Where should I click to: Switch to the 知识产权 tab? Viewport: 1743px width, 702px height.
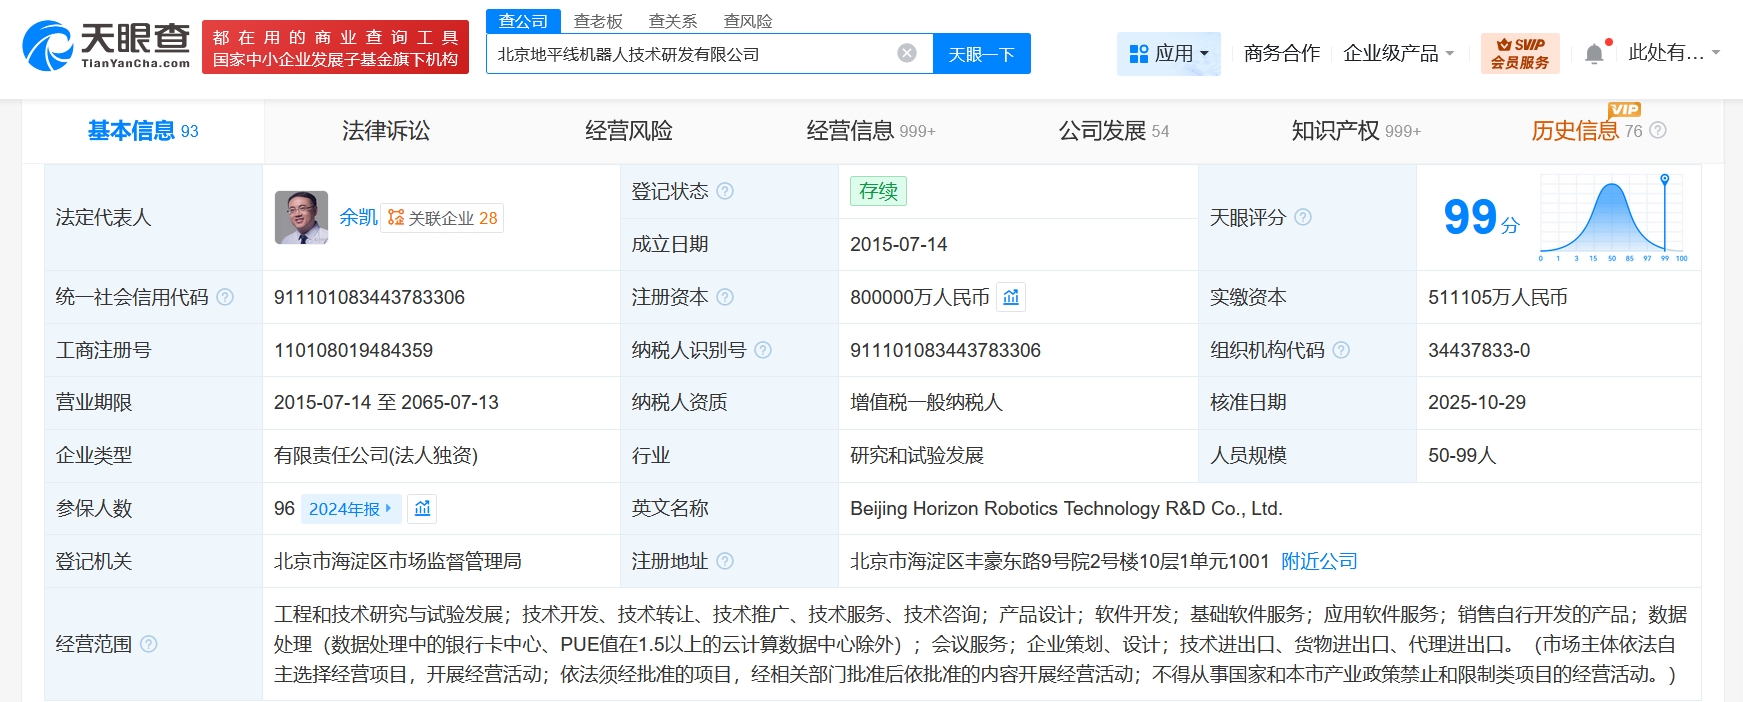pyautogui.click(x=1356, y=131)
